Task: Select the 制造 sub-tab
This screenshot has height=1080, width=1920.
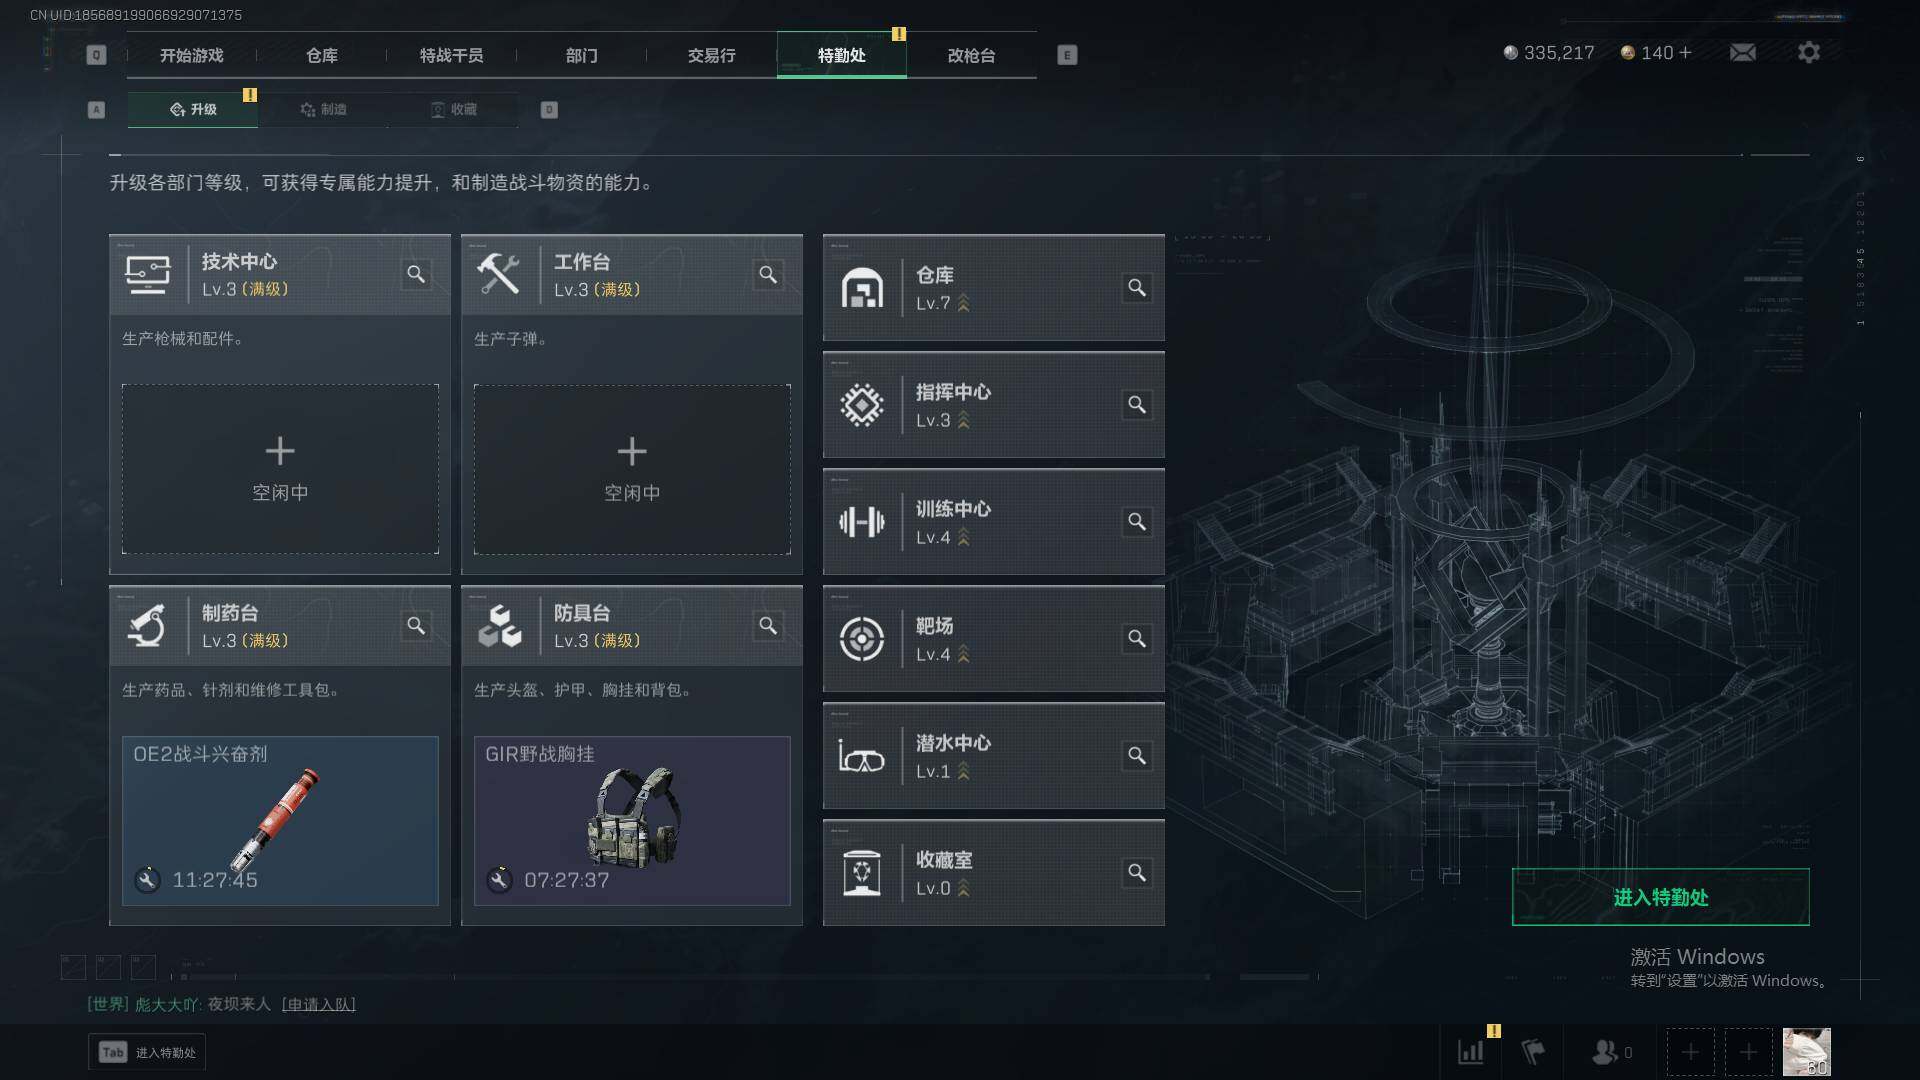Action: pyautogui.click(x=323, y=109)
